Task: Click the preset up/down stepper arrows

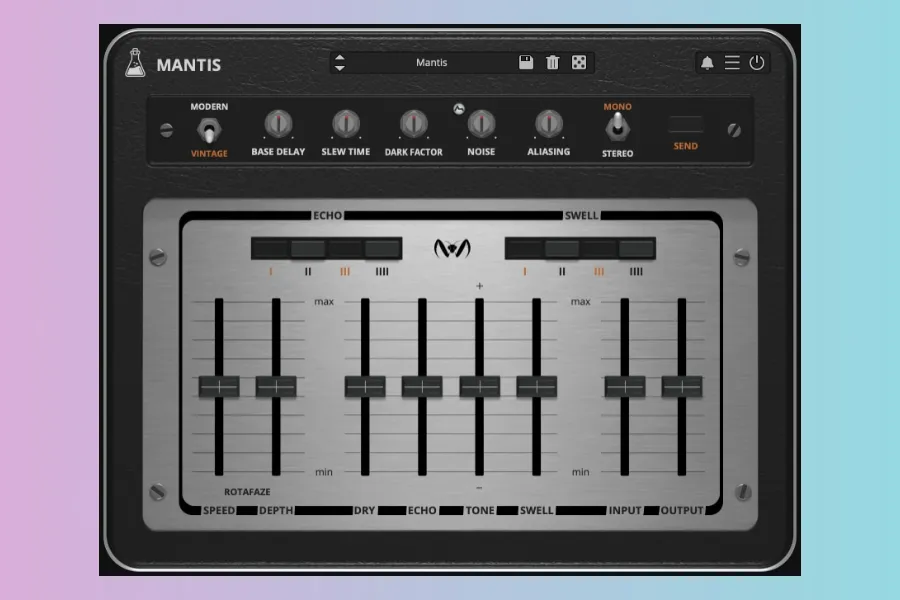Action: coord(340,63)
